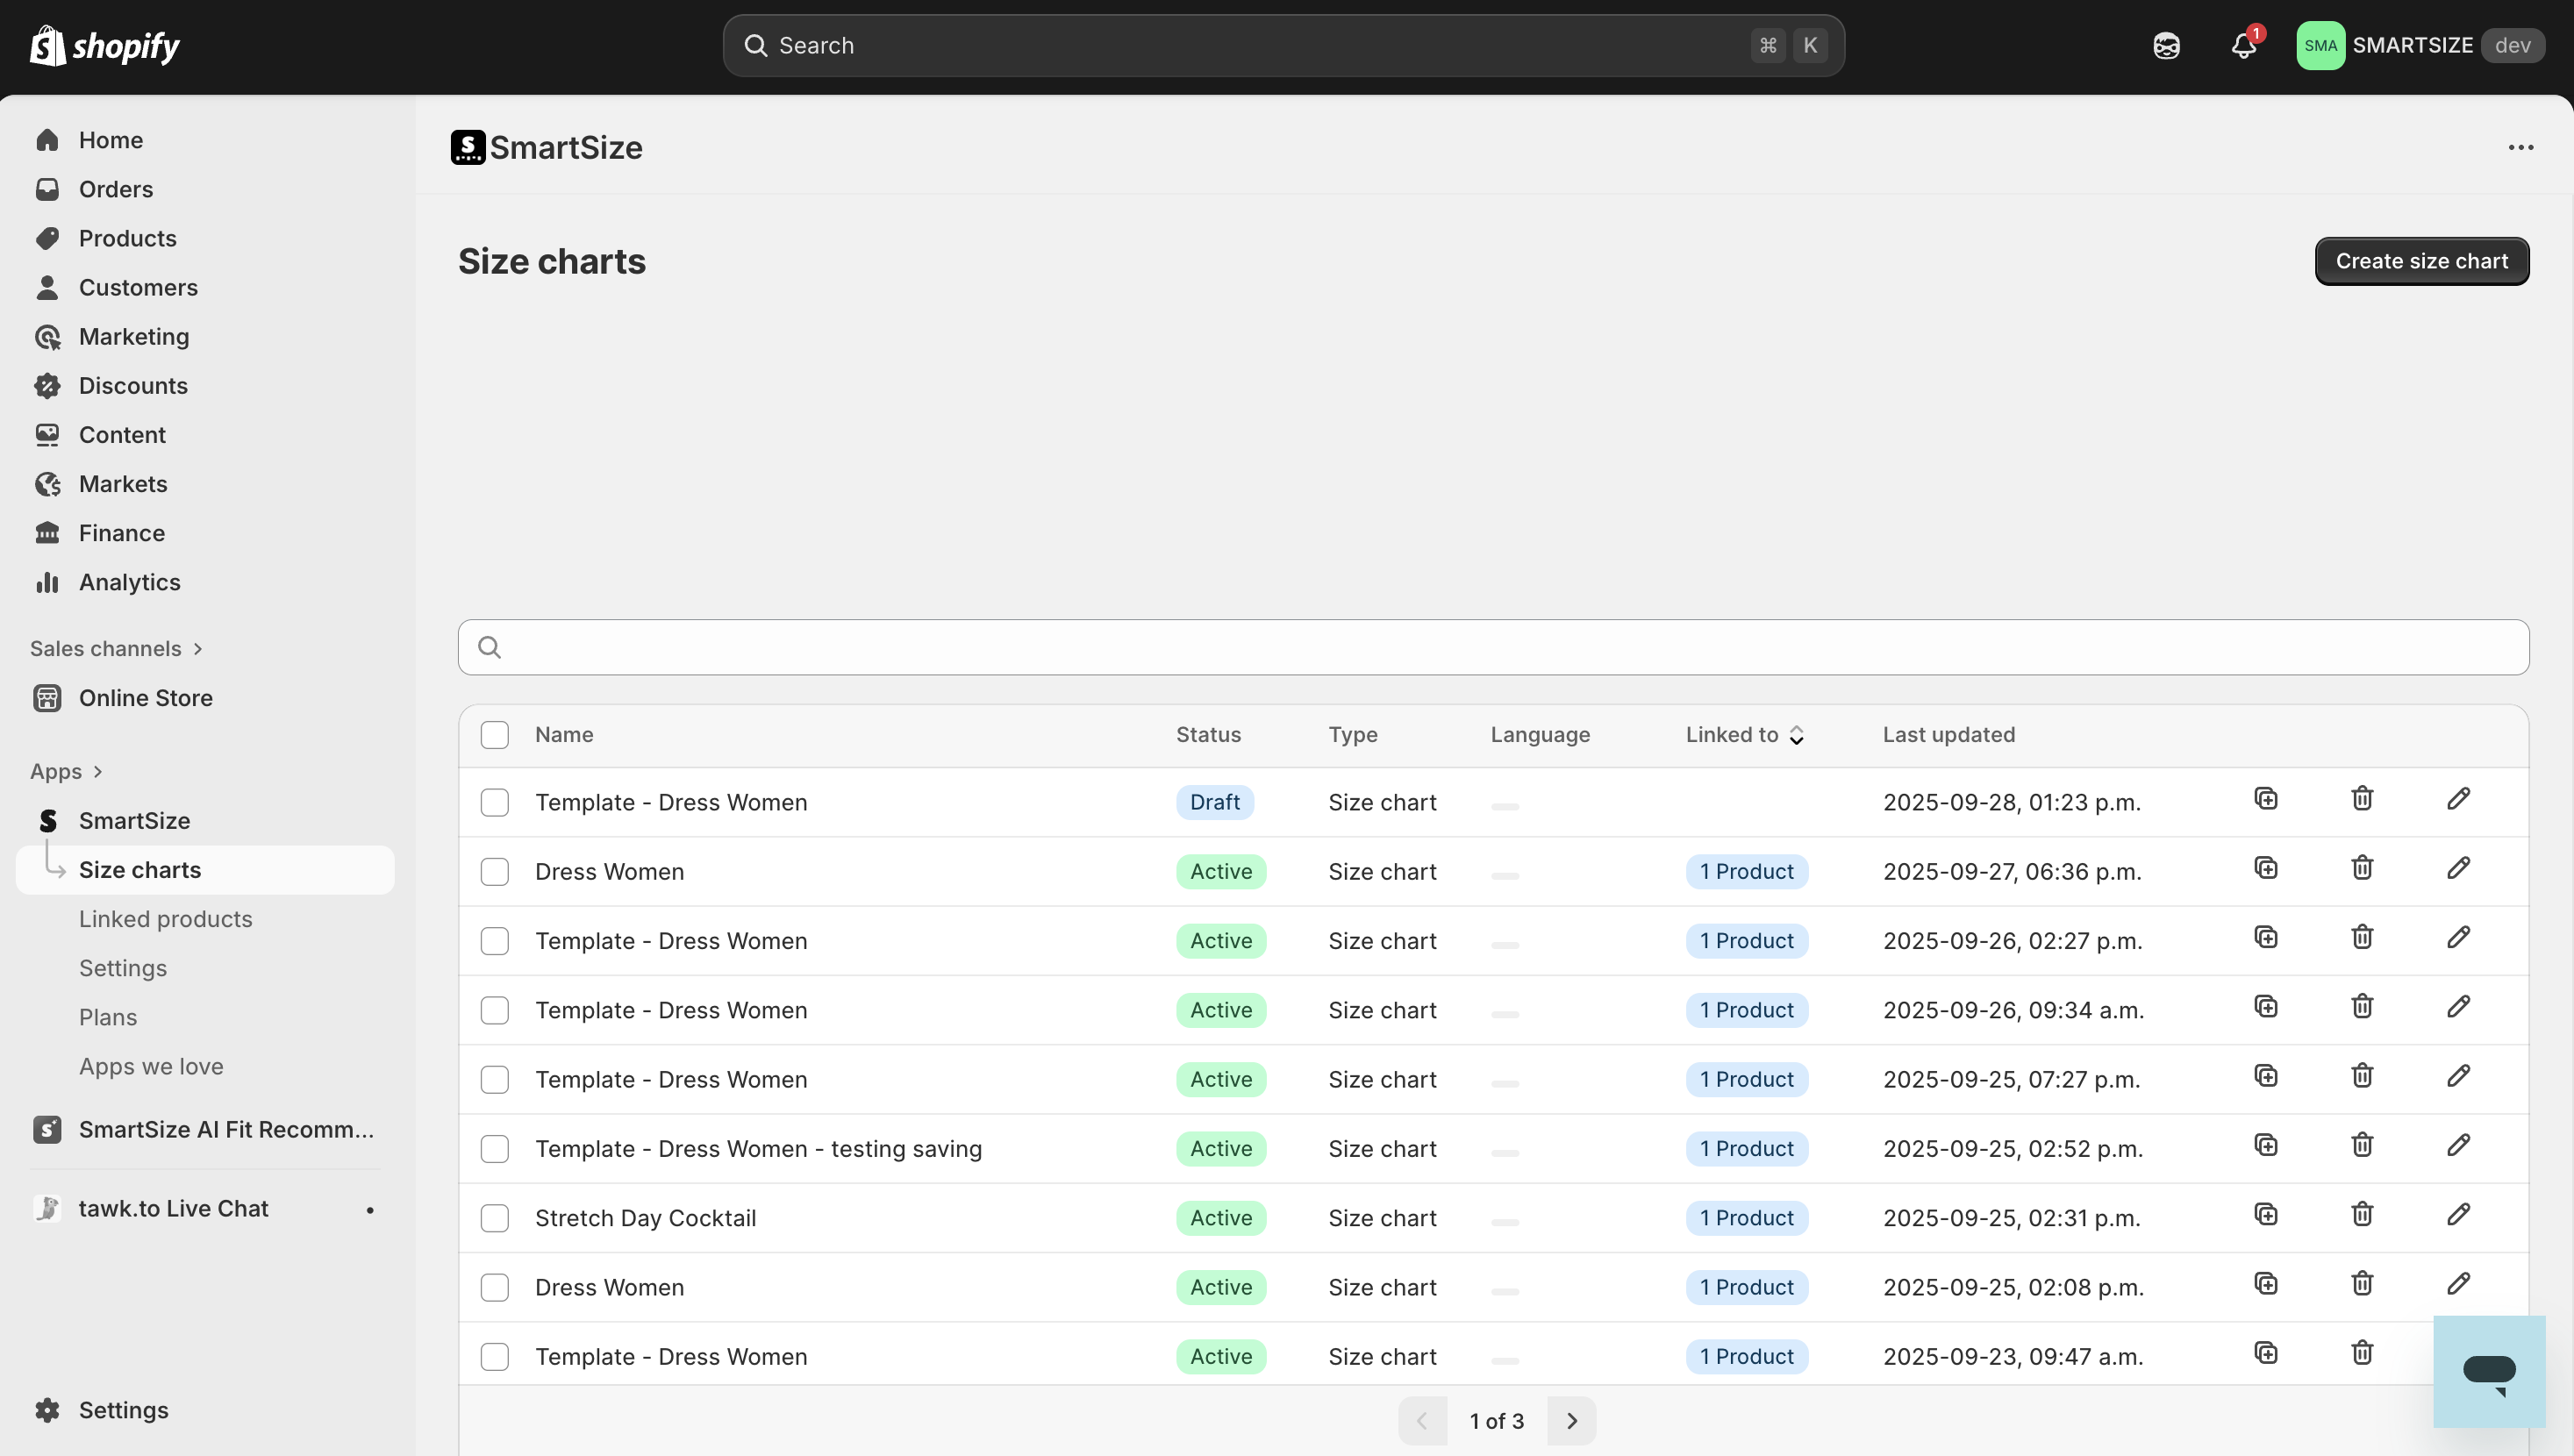The width and height of the screenshot is (2574, 1456).
Task: Focus the size charts search field
Action: tap(1493, 647)
